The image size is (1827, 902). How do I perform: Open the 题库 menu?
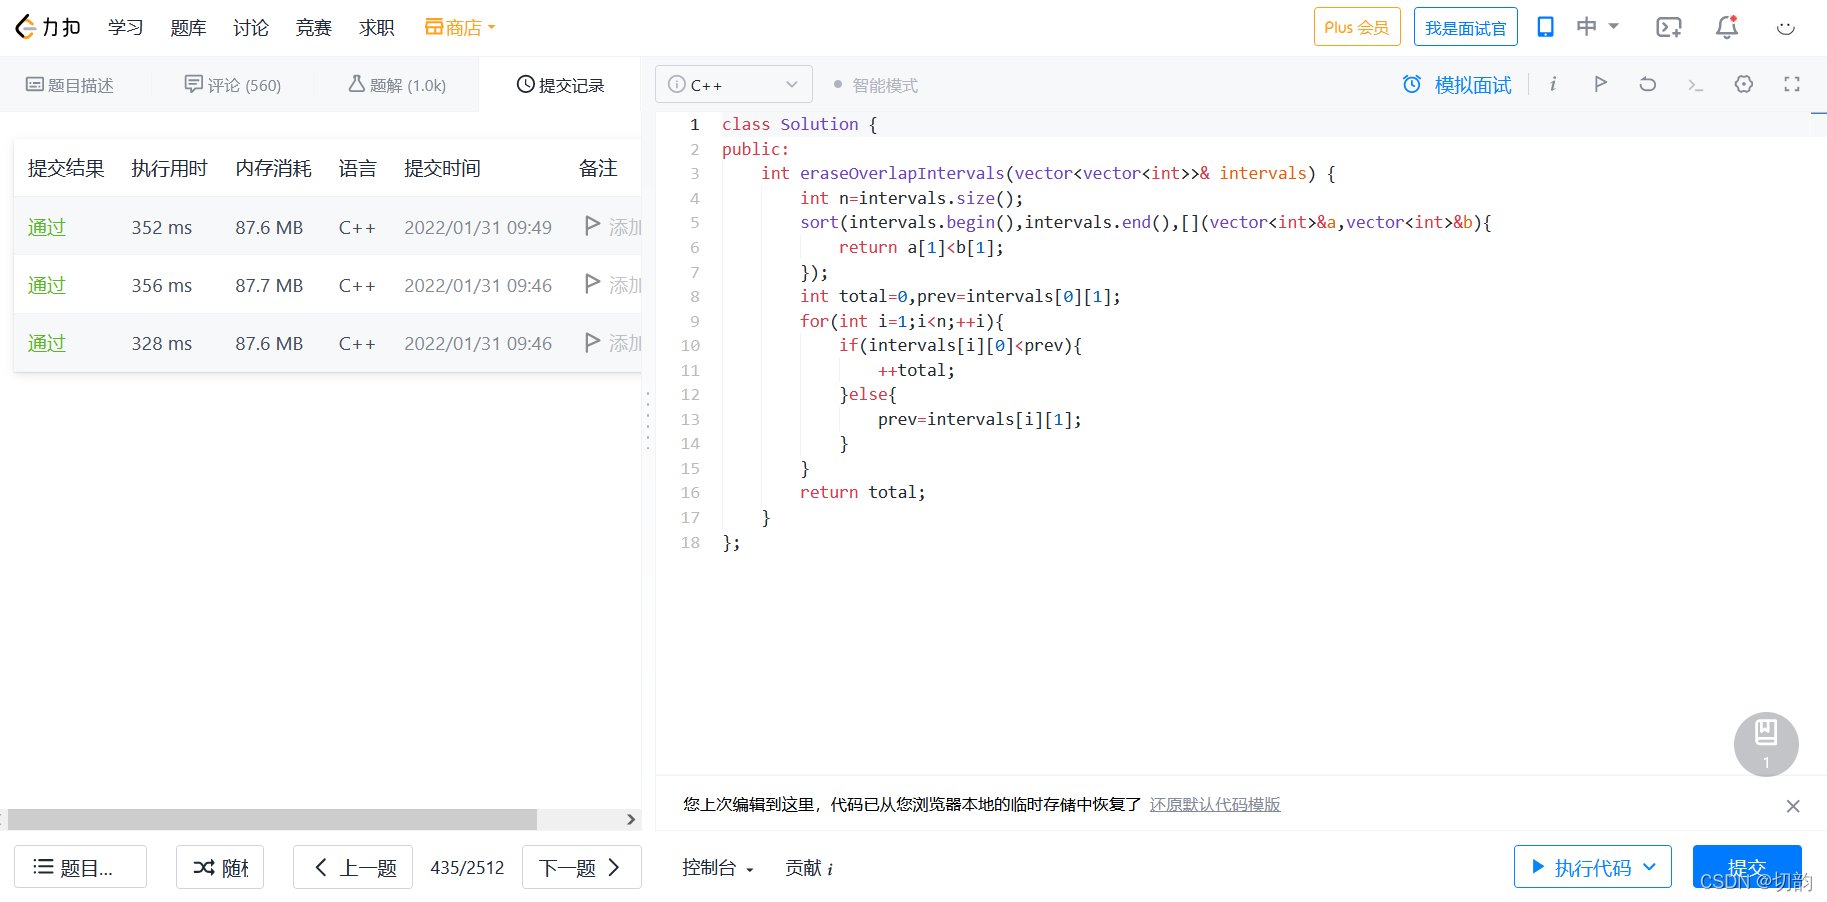tap(188, 27)
